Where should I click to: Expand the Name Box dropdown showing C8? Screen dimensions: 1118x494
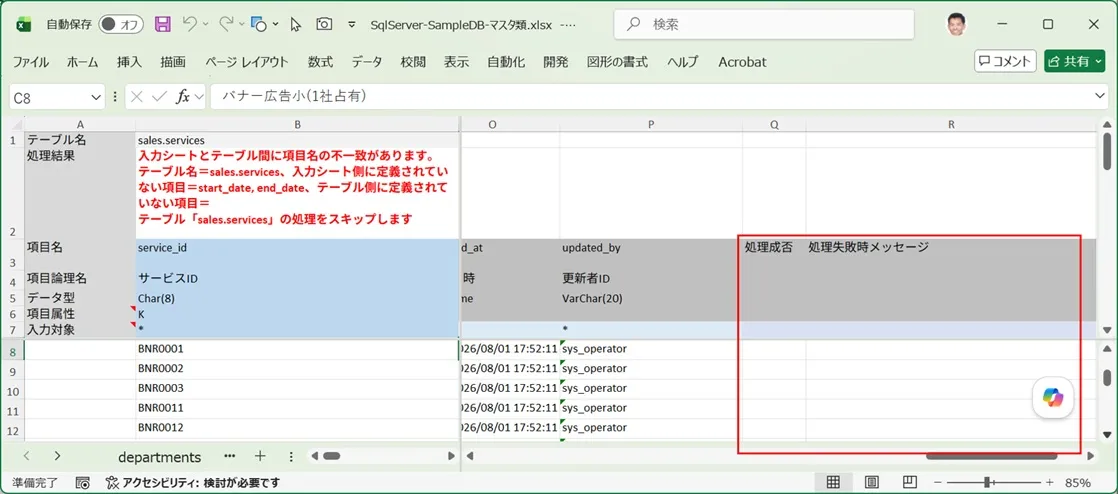pyautogui.click(x=97, y=97)
